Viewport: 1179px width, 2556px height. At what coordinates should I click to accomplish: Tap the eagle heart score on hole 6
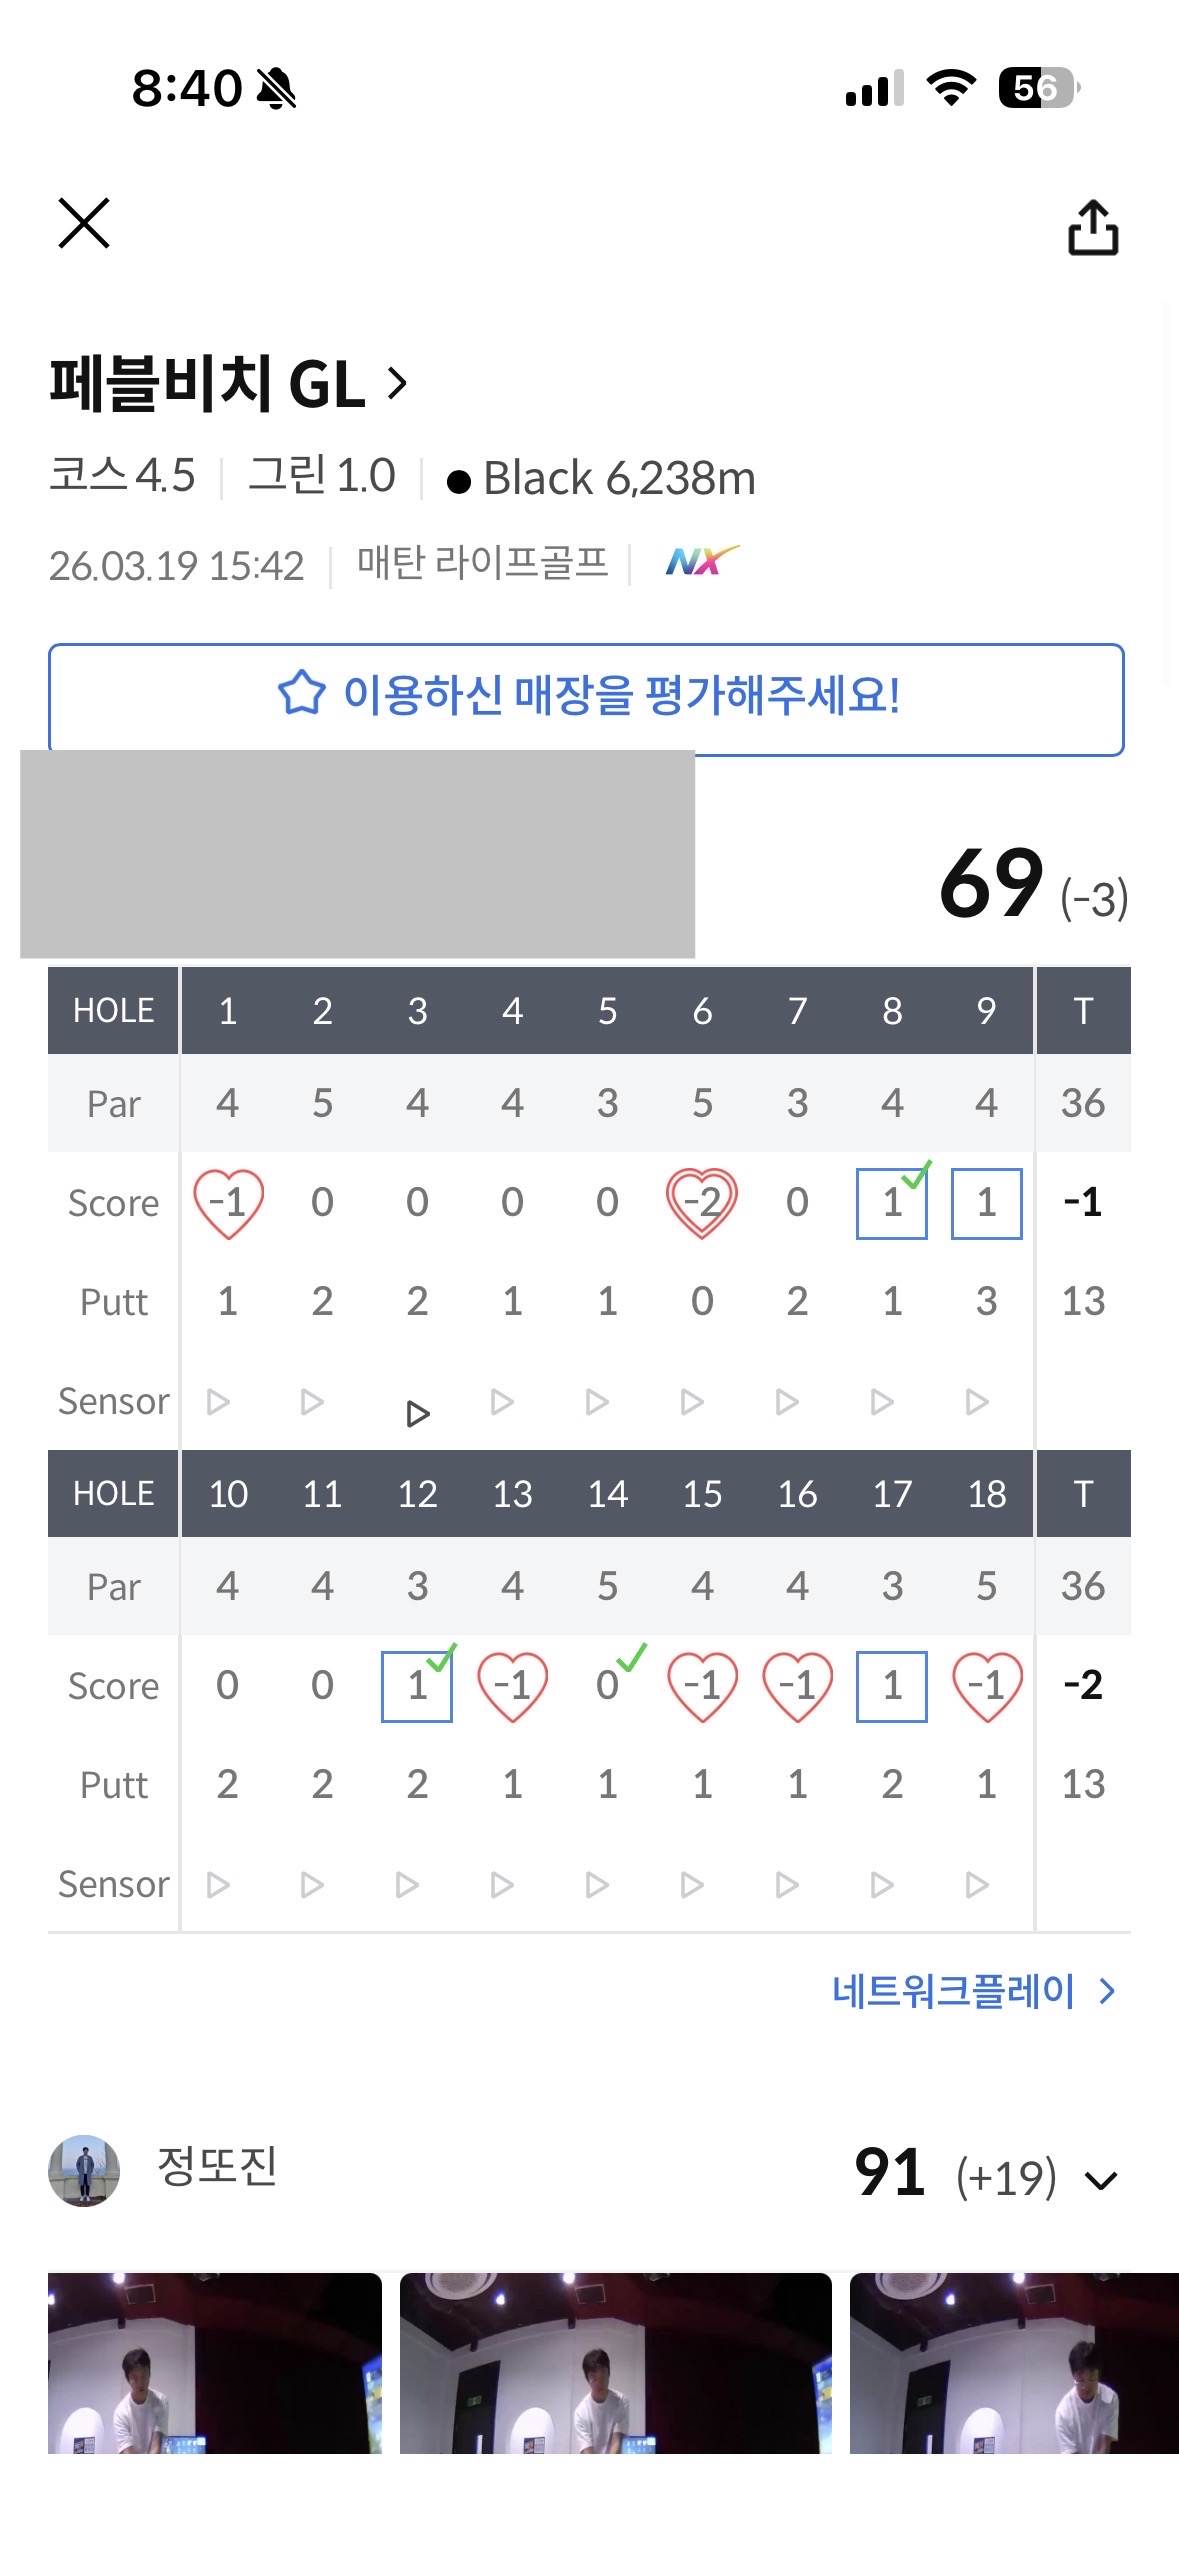[702, 1203]
